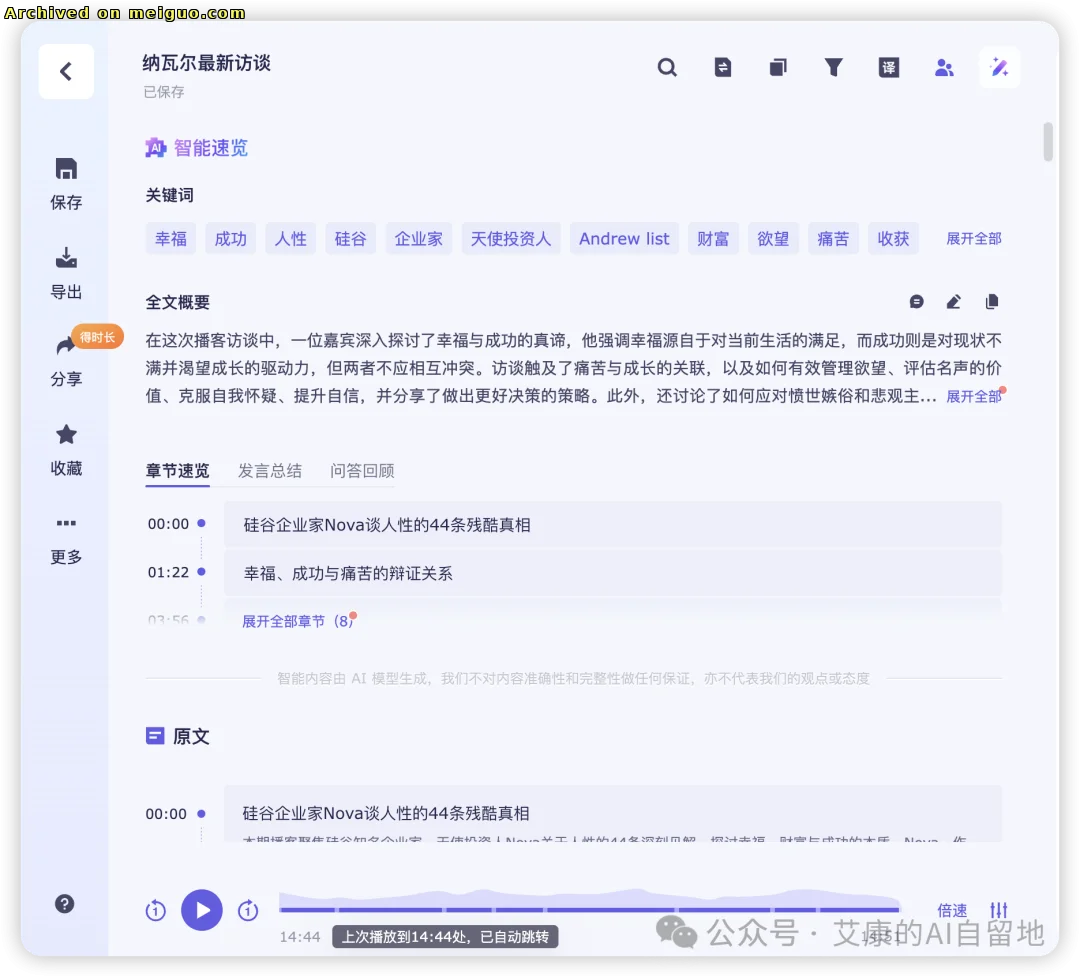Expand all keywords via 展开全部 link
The width and height of the screenshot is (1080, 977).
972,238
